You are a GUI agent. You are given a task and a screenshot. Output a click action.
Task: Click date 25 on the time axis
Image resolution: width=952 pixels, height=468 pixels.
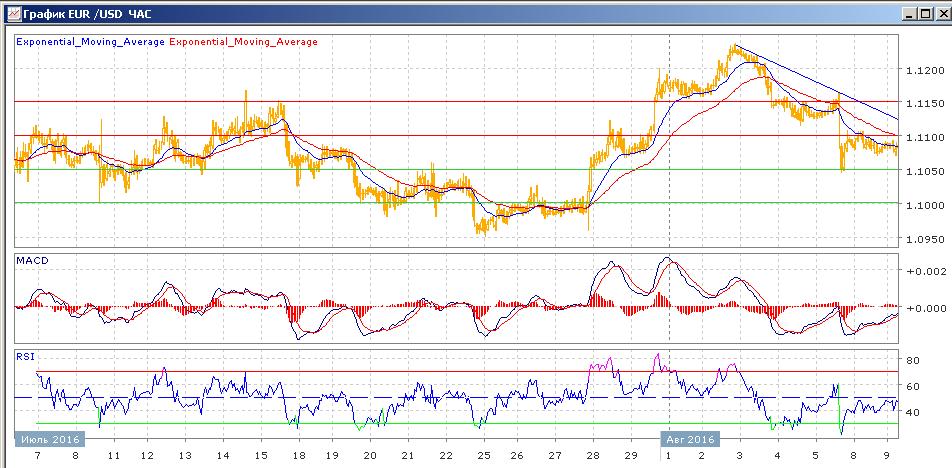tap(484, 456)
